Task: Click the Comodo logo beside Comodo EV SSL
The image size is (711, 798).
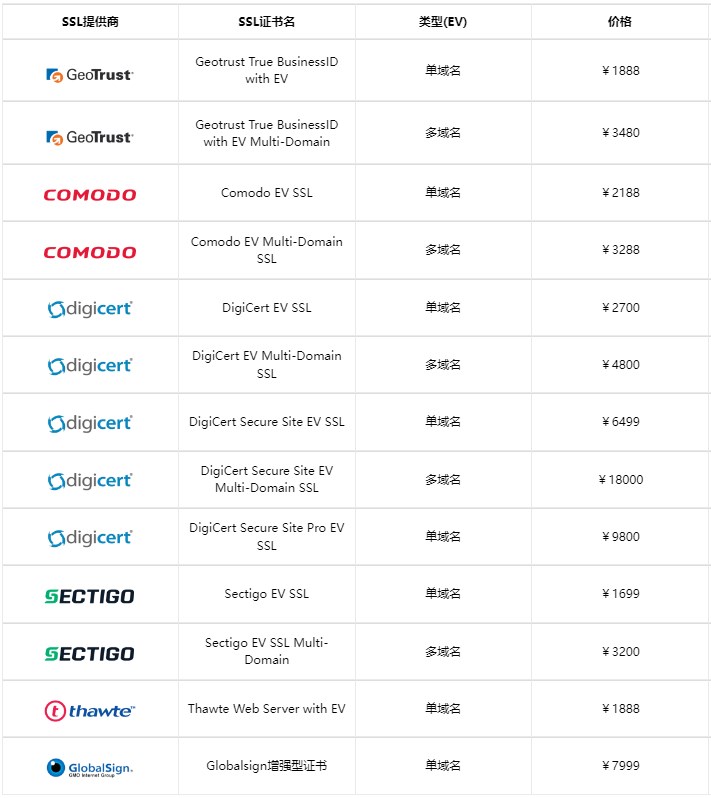Action: (90, 195)
